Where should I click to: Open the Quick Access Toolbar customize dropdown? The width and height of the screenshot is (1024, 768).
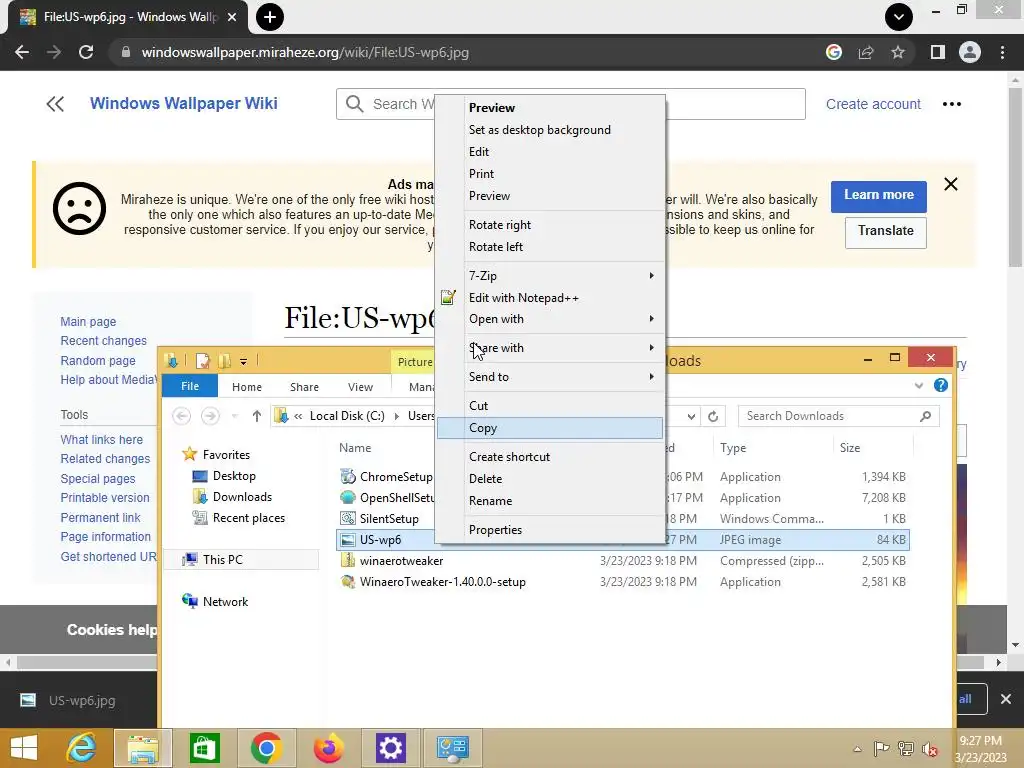[243, 360]
